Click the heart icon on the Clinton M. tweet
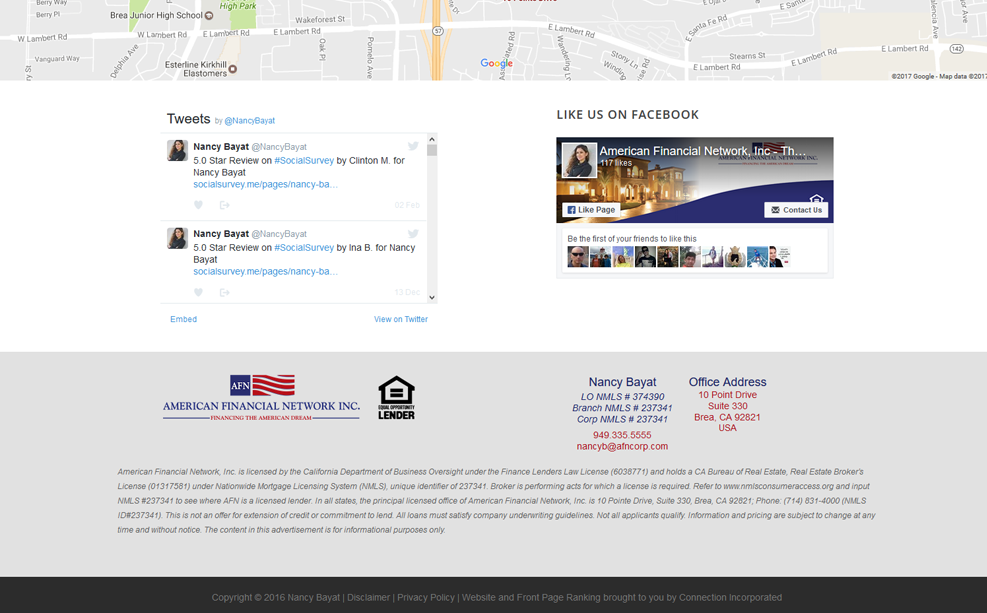 198,205
